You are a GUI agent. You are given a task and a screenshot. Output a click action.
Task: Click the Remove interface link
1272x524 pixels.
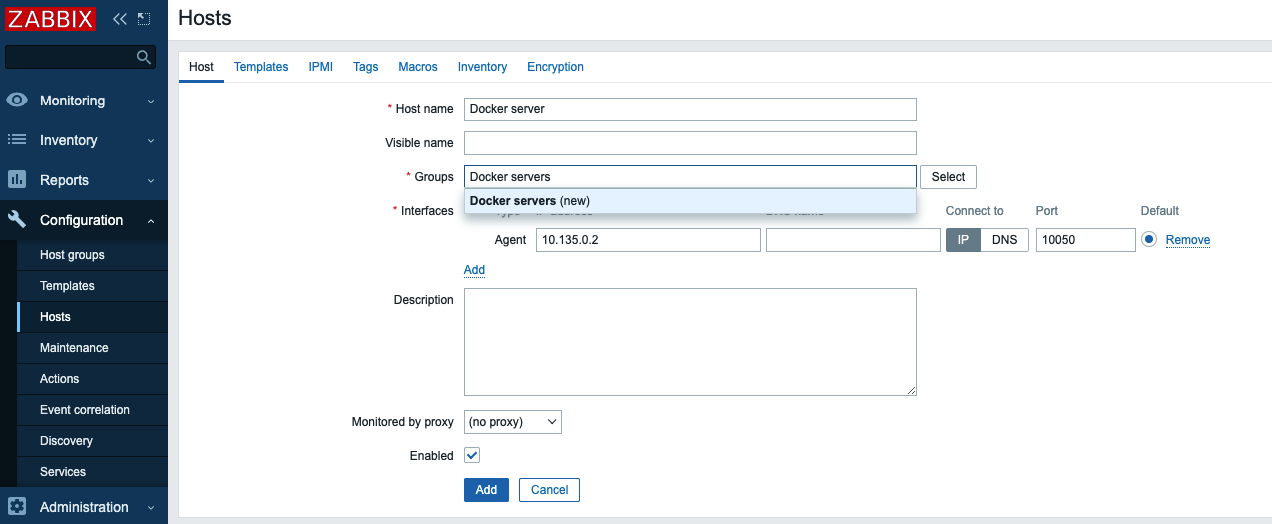coord(1188,240)
